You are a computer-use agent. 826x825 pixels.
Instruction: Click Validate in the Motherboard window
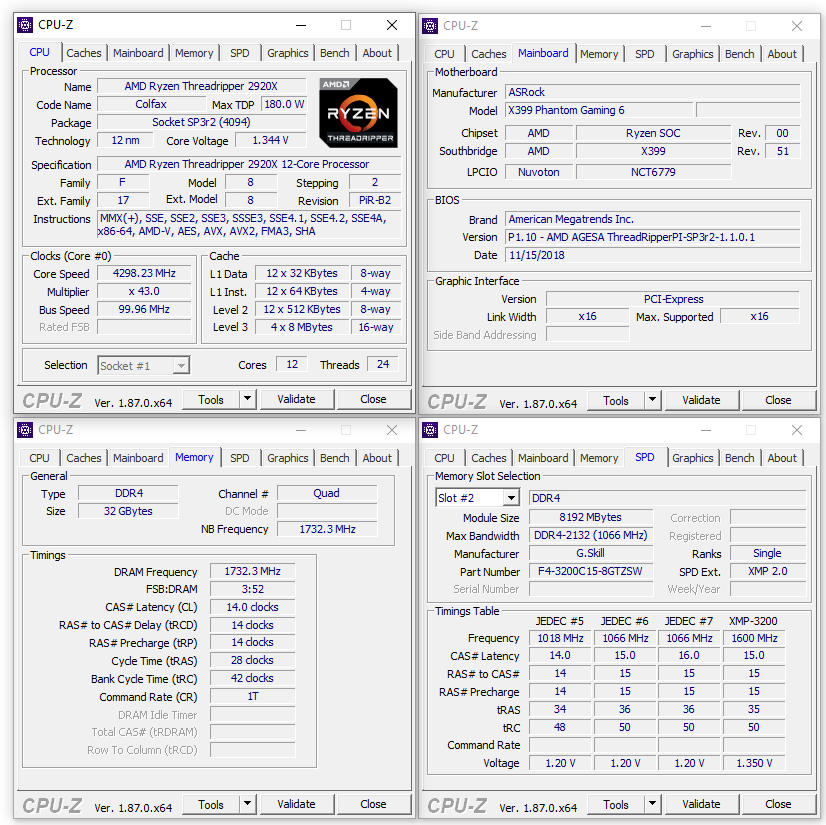(x=702, y=400)
